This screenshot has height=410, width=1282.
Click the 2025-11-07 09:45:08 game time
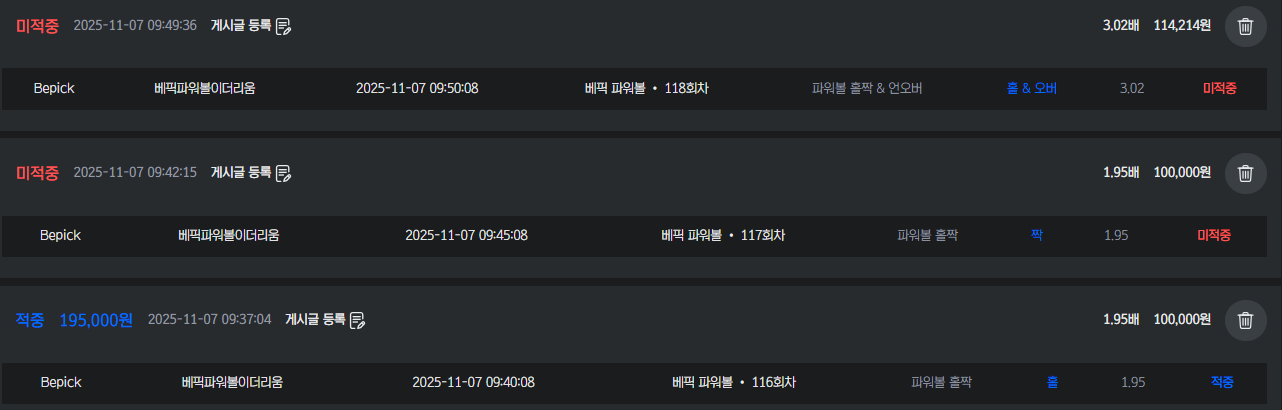pos(466,235)
